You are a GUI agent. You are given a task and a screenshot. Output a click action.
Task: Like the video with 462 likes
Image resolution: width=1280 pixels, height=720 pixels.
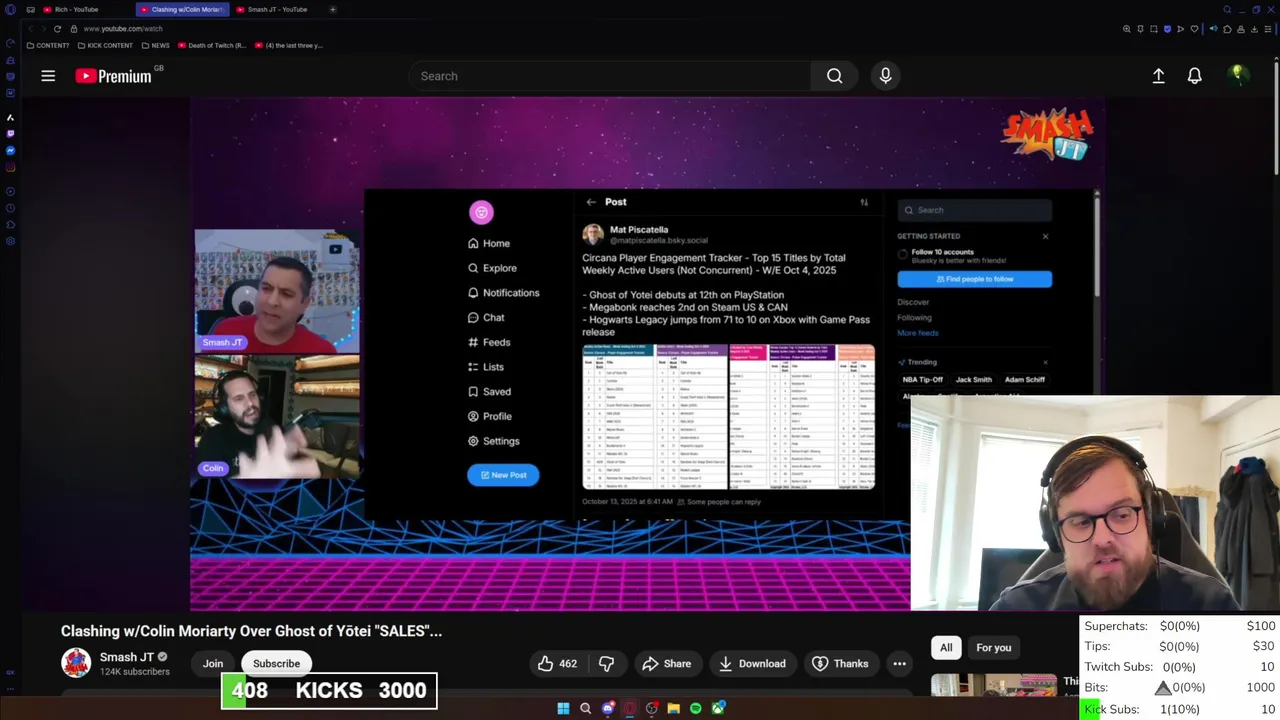(557, 664)
